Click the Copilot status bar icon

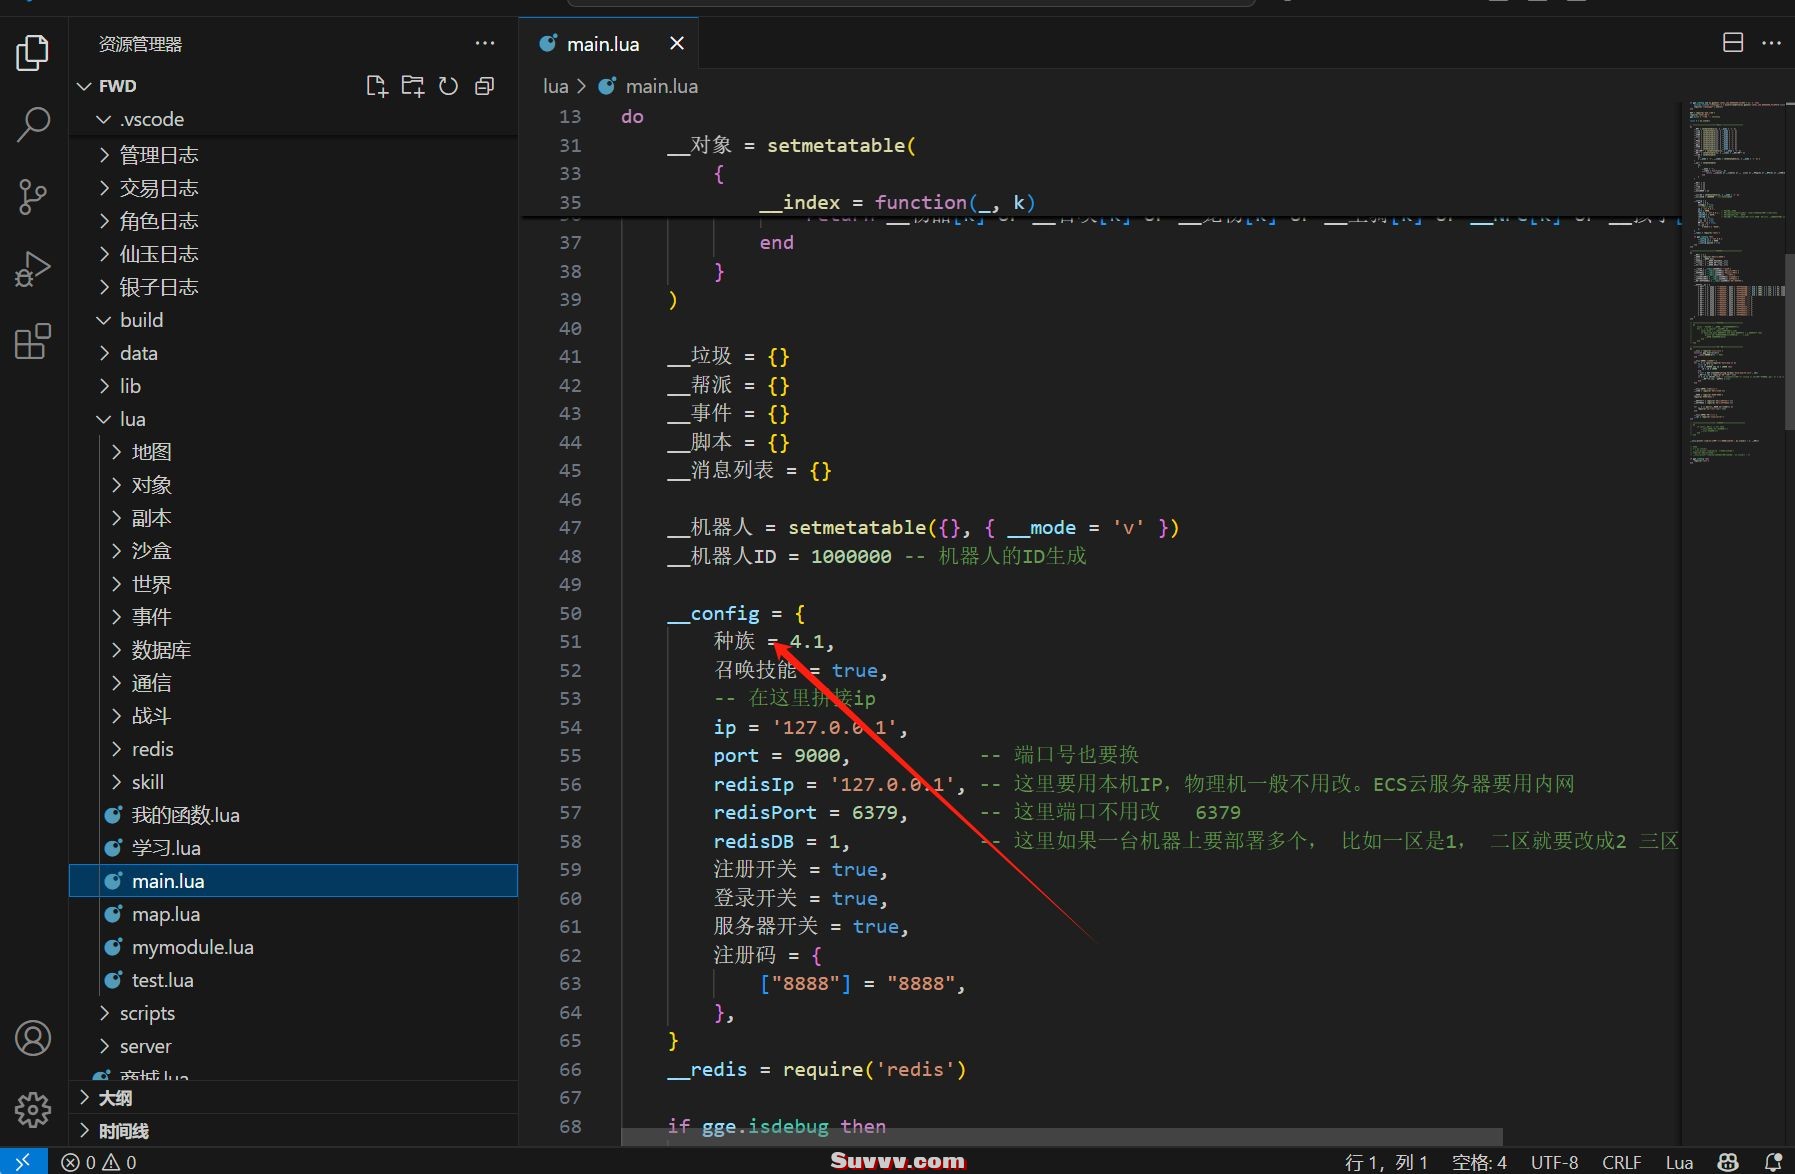[1728, 1162]
